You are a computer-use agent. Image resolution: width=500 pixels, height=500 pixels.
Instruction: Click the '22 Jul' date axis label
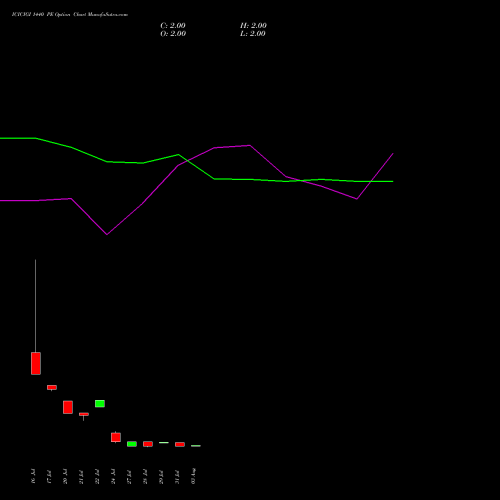click(x=97, y=476)
